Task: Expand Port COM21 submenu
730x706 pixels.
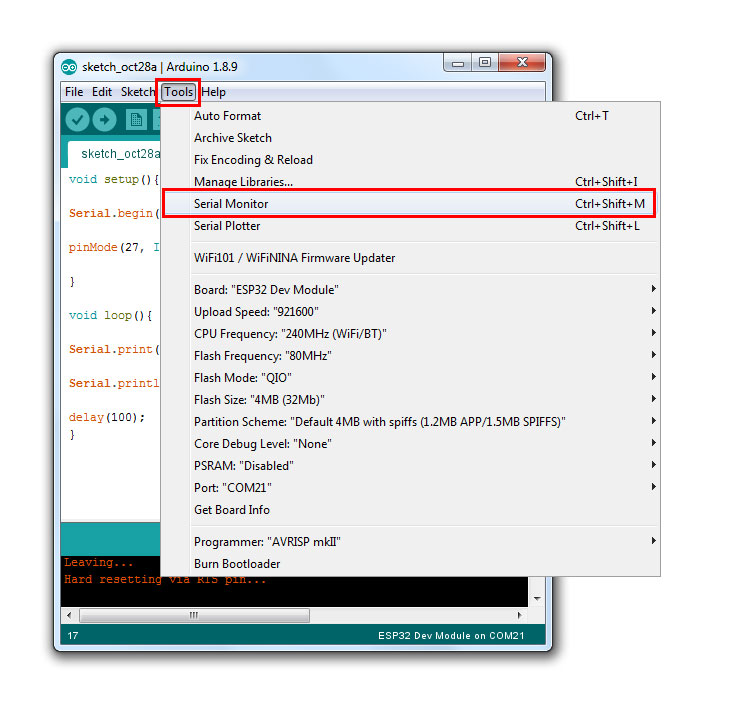Action: coord(411,488)
